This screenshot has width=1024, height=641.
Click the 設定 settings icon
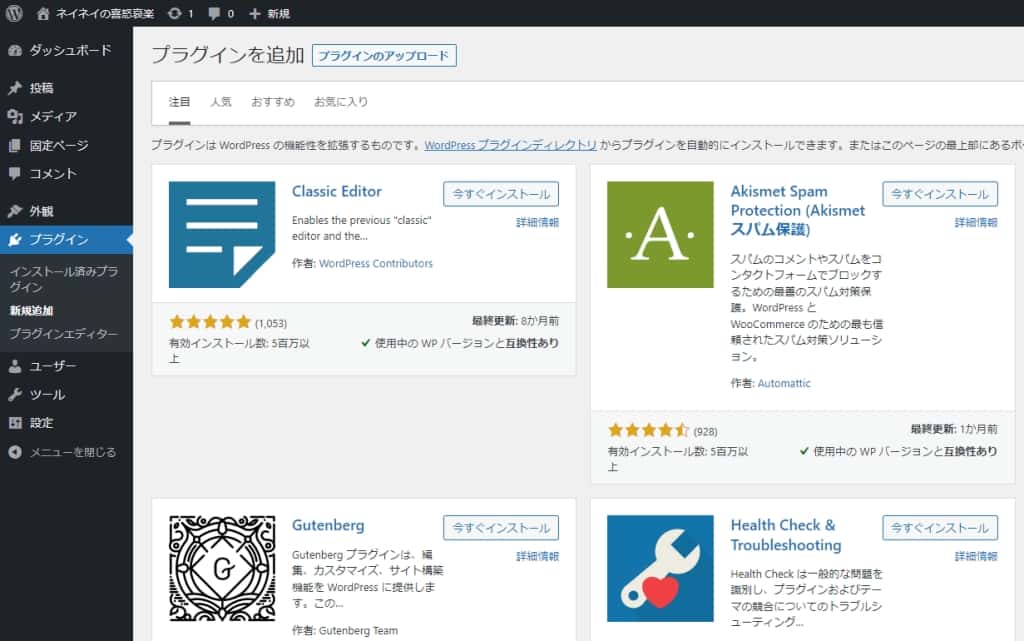(15, 423)
